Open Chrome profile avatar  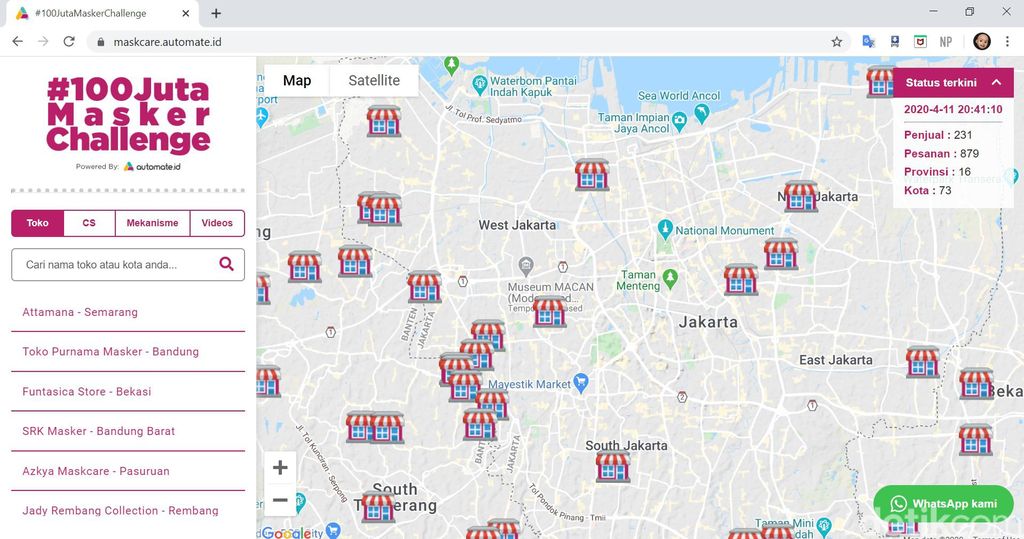pyautogui.click(x=982, y=41)
